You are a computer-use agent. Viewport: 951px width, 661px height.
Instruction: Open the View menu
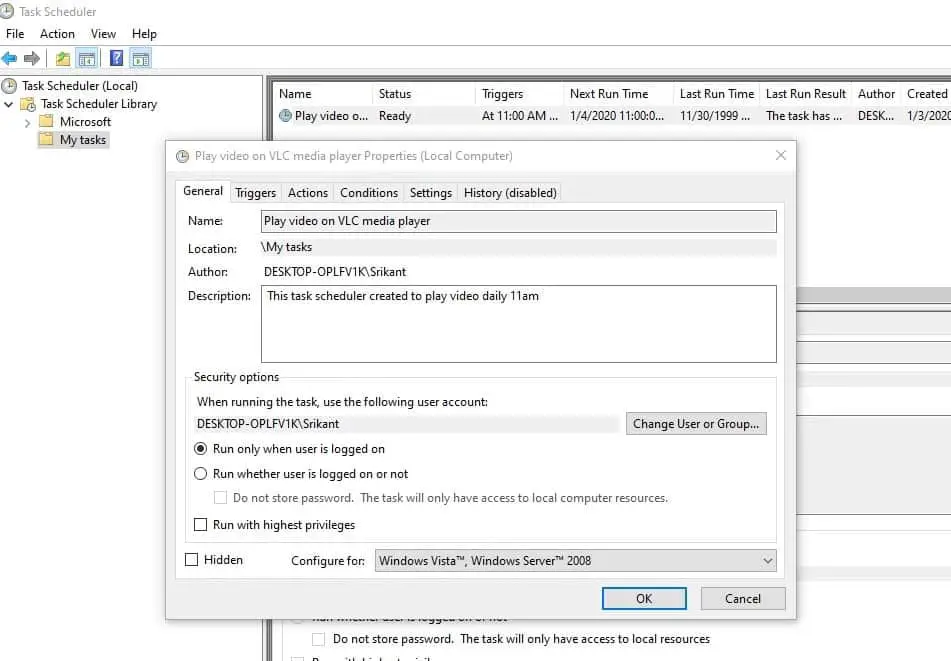tap(103, 34)
